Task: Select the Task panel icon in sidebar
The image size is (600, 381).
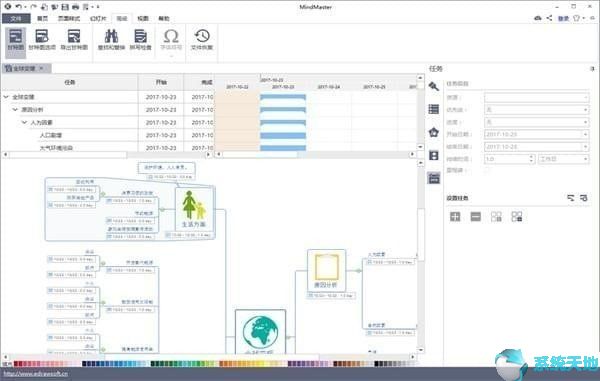Action: (x=434, y=178)
